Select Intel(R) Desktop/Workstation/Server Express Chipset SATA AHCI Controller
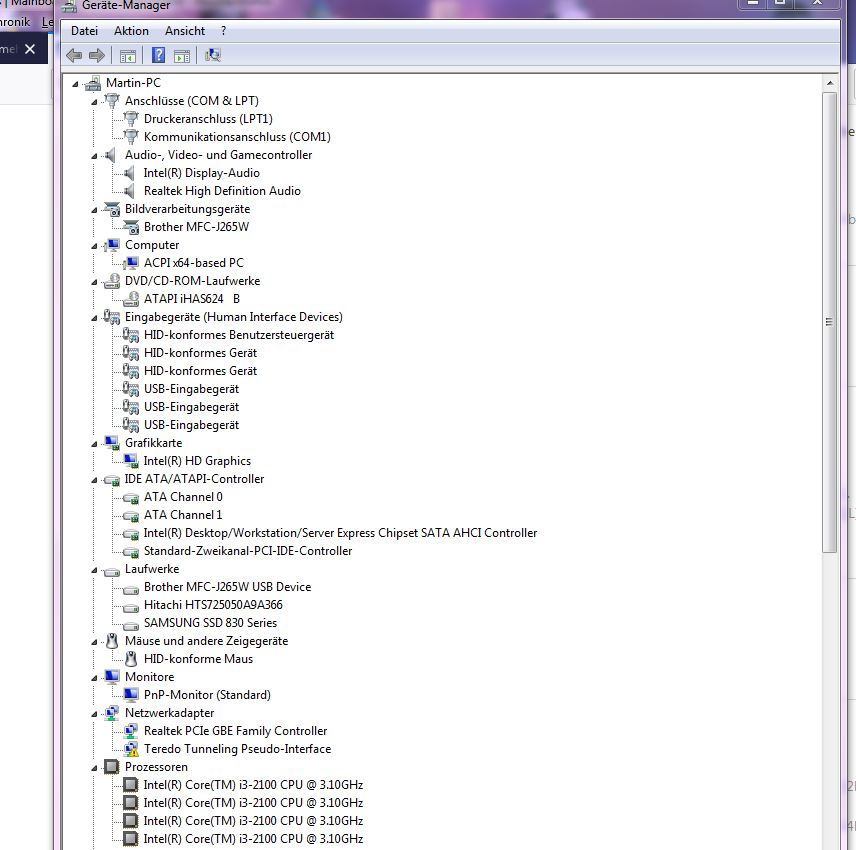The width and height of the screenshot is (856, 850). pos(340,533)
